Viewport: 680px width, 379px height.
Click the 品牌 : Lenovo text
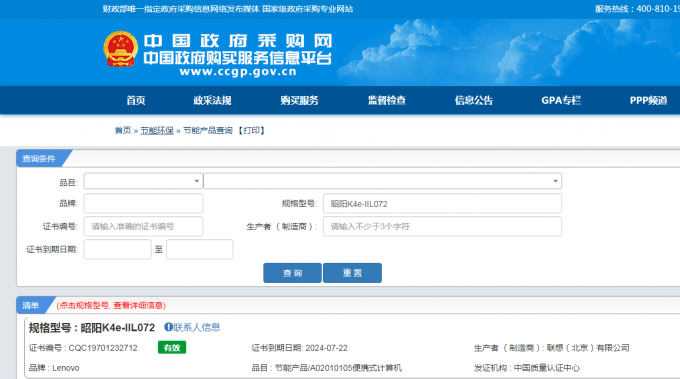[x=54, y=368]
